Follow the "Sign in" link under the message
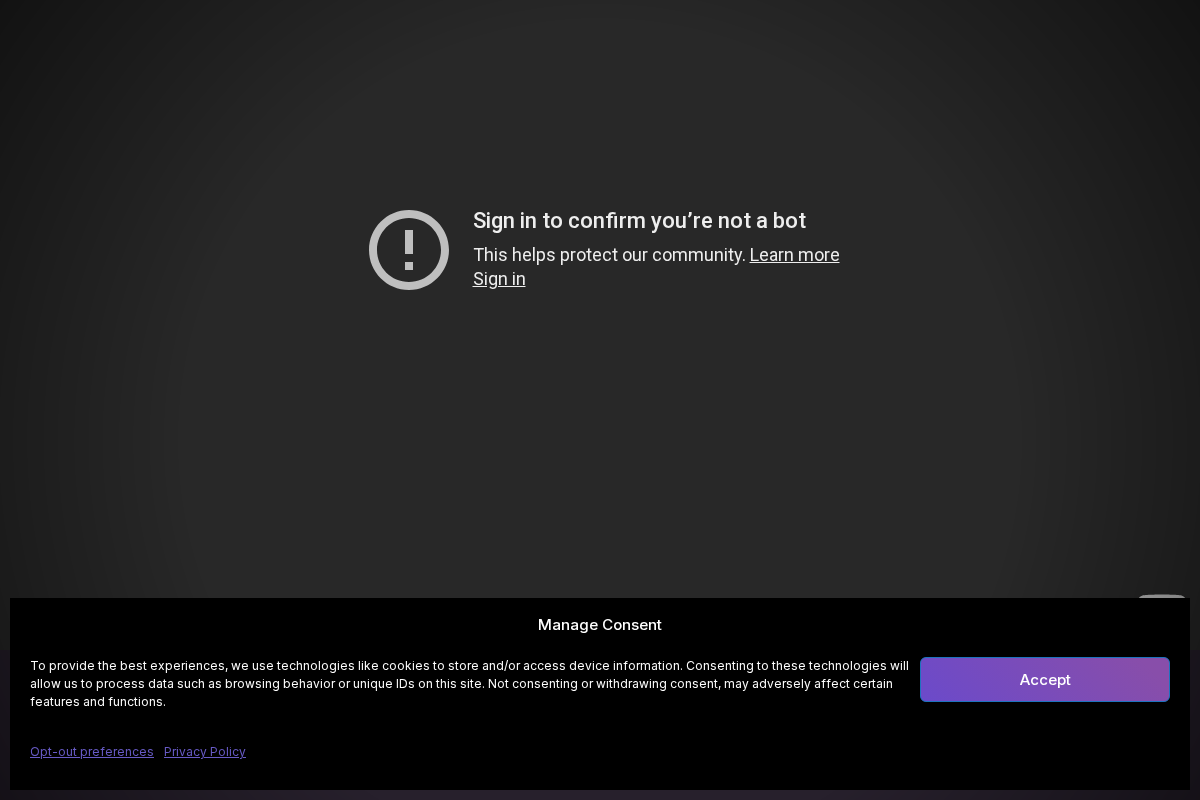The width and height of the screenshot is (1200, 800). point(499,279)
